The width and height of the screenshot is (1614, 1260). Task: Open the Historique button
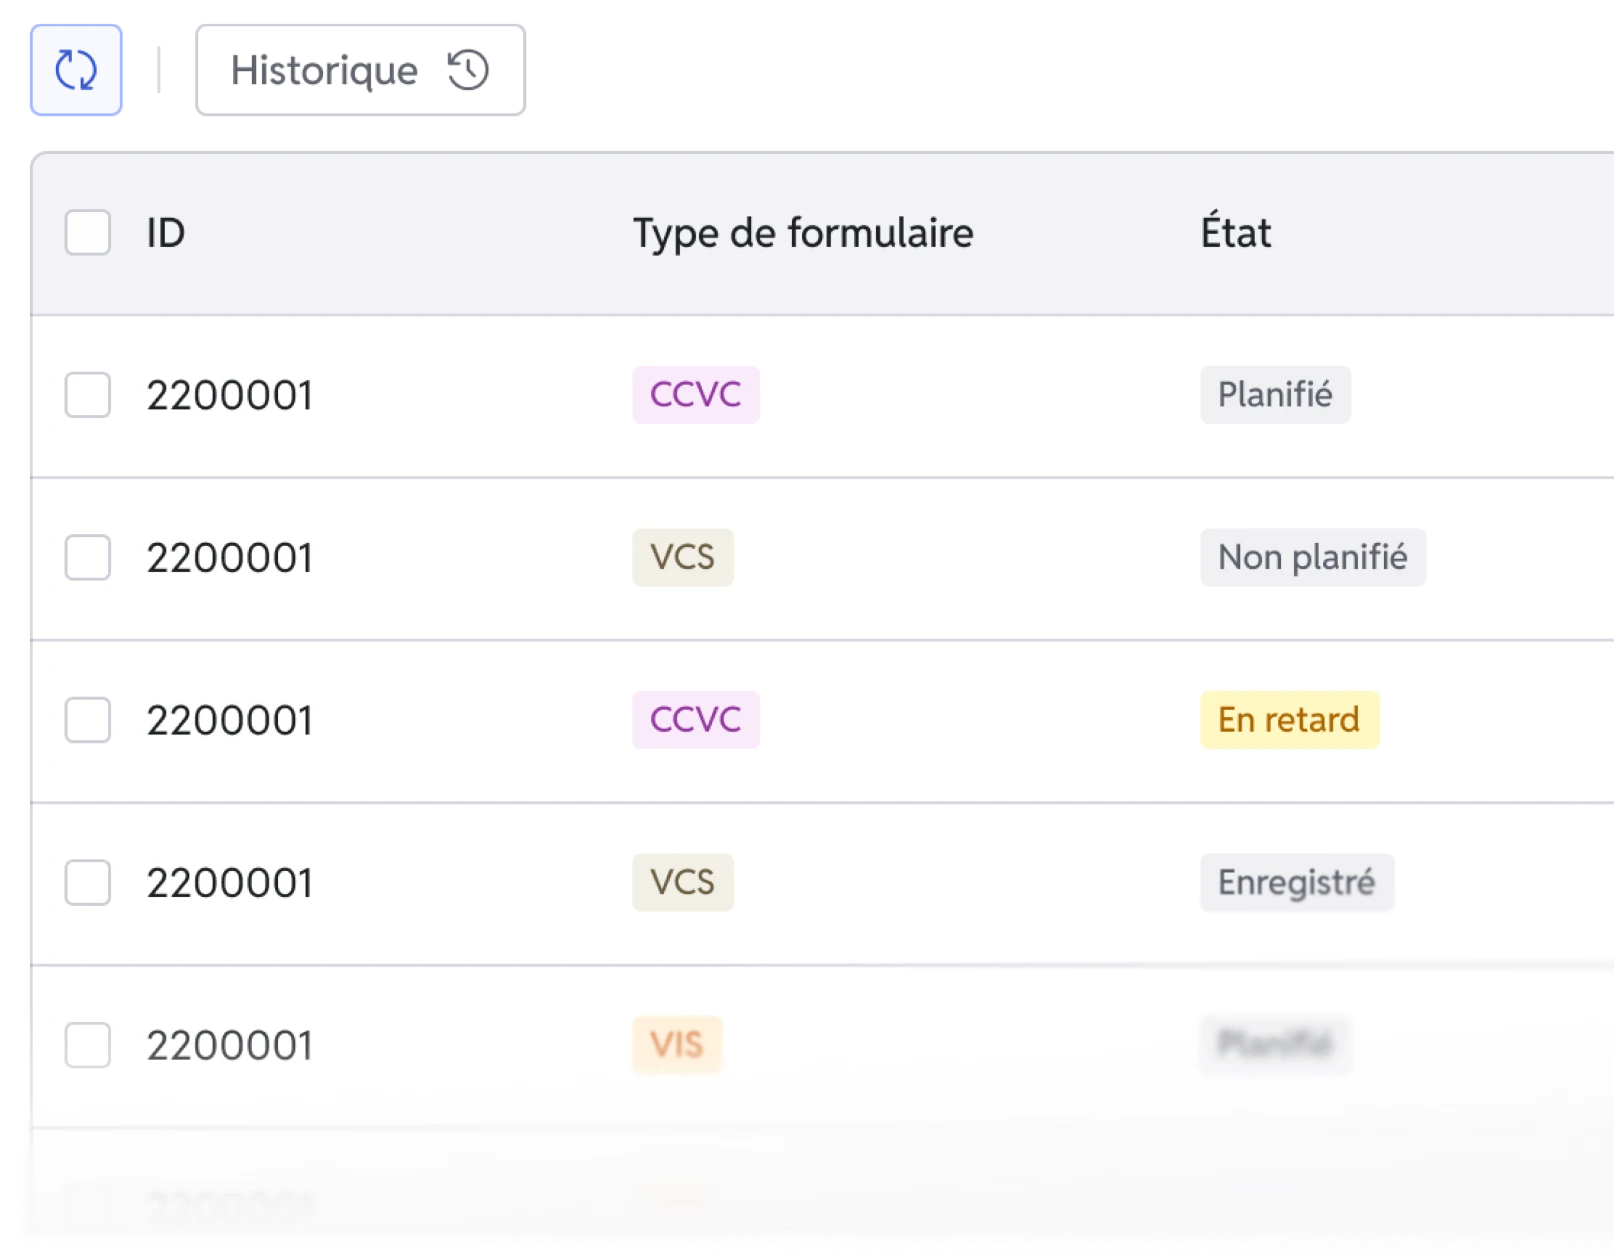(360, 70)
